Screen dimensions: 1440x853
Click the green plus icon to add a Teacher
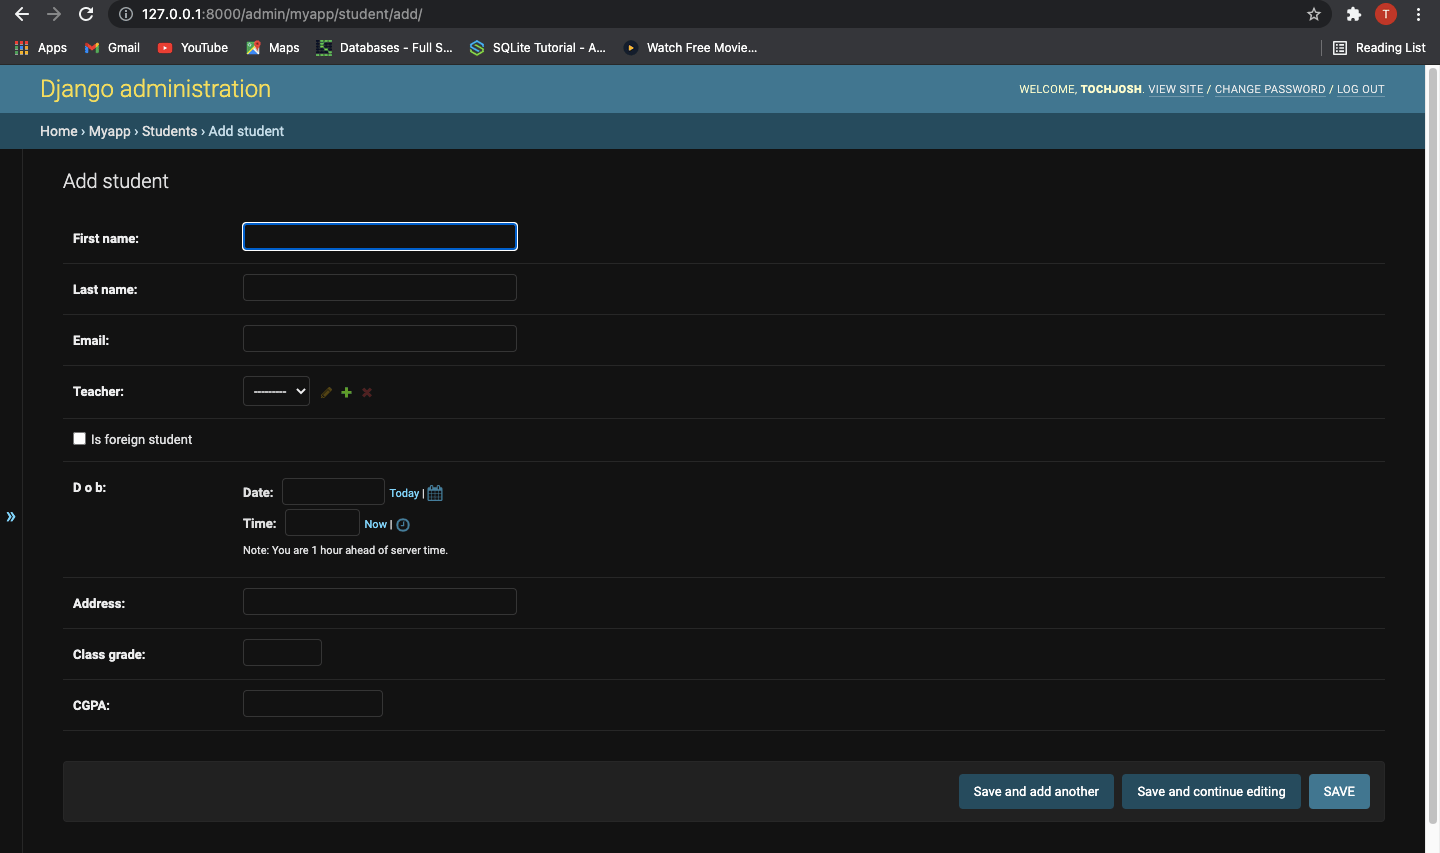(x=346, y=392)
